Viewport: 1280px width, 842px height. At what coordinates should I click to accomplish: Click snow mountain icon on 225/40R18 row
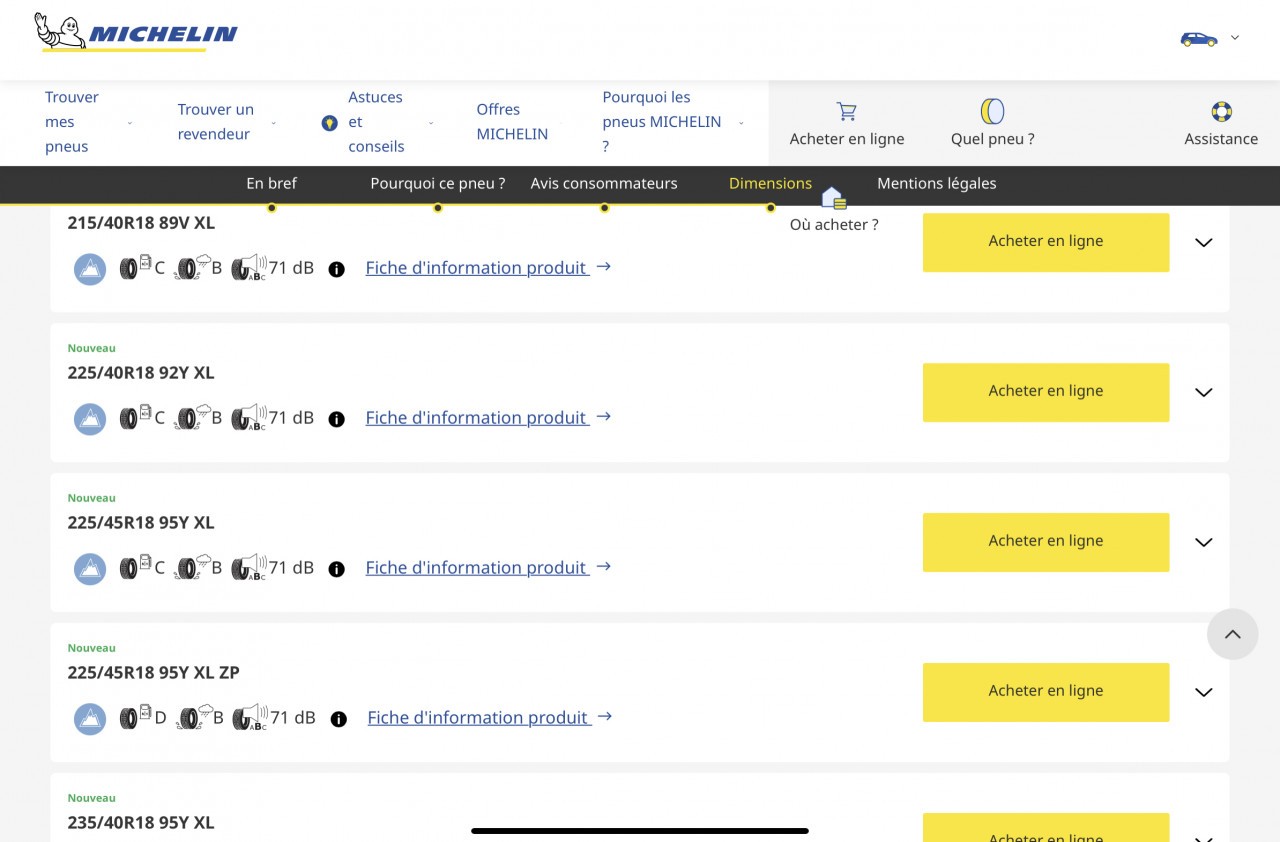pos(90,419)
